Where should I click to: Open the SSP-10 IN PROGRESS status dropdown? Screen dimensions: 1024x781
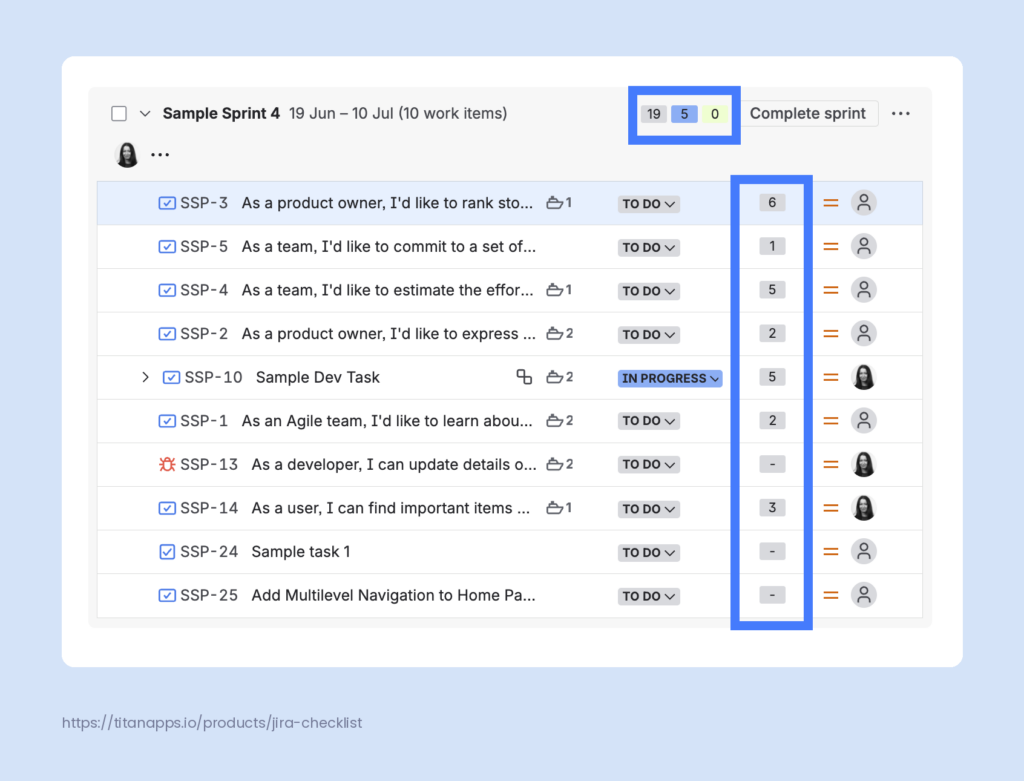click(x=670, y=378)
